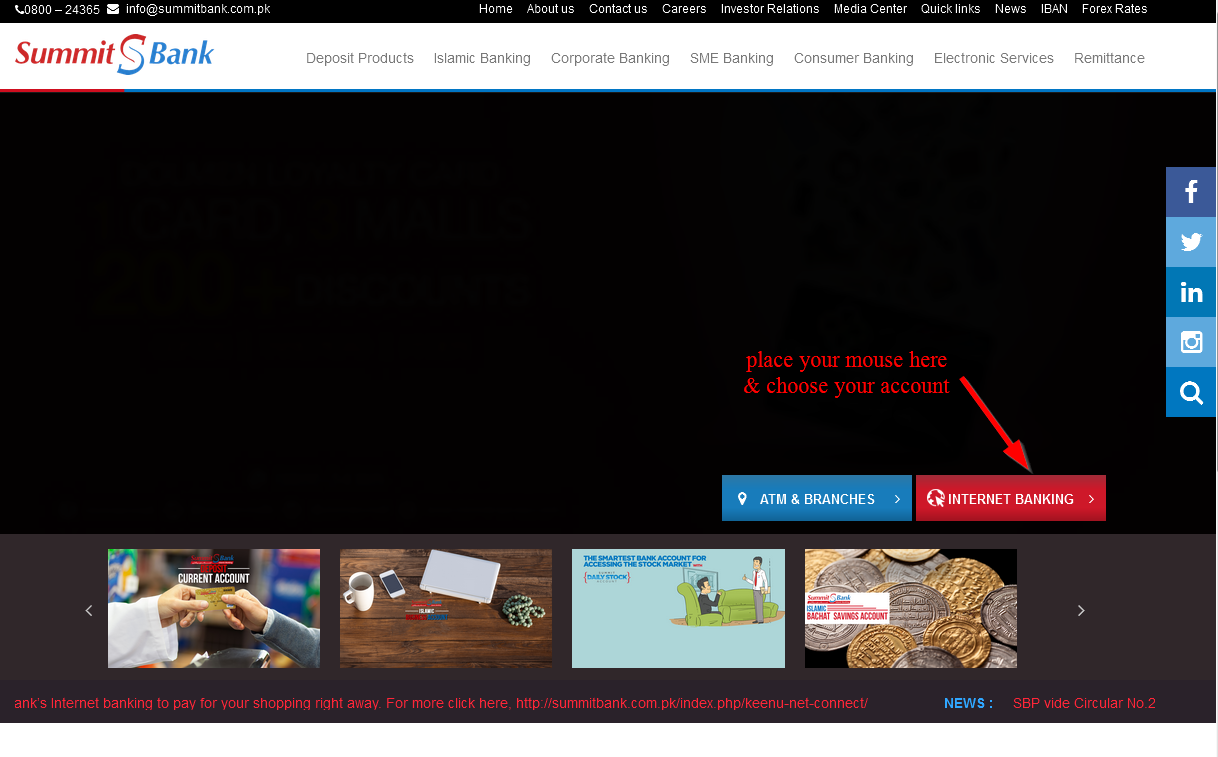This screenshot has width=1218, height=757.
Task: Click the search magnifier icon
Action: [x=1191, y=392]
